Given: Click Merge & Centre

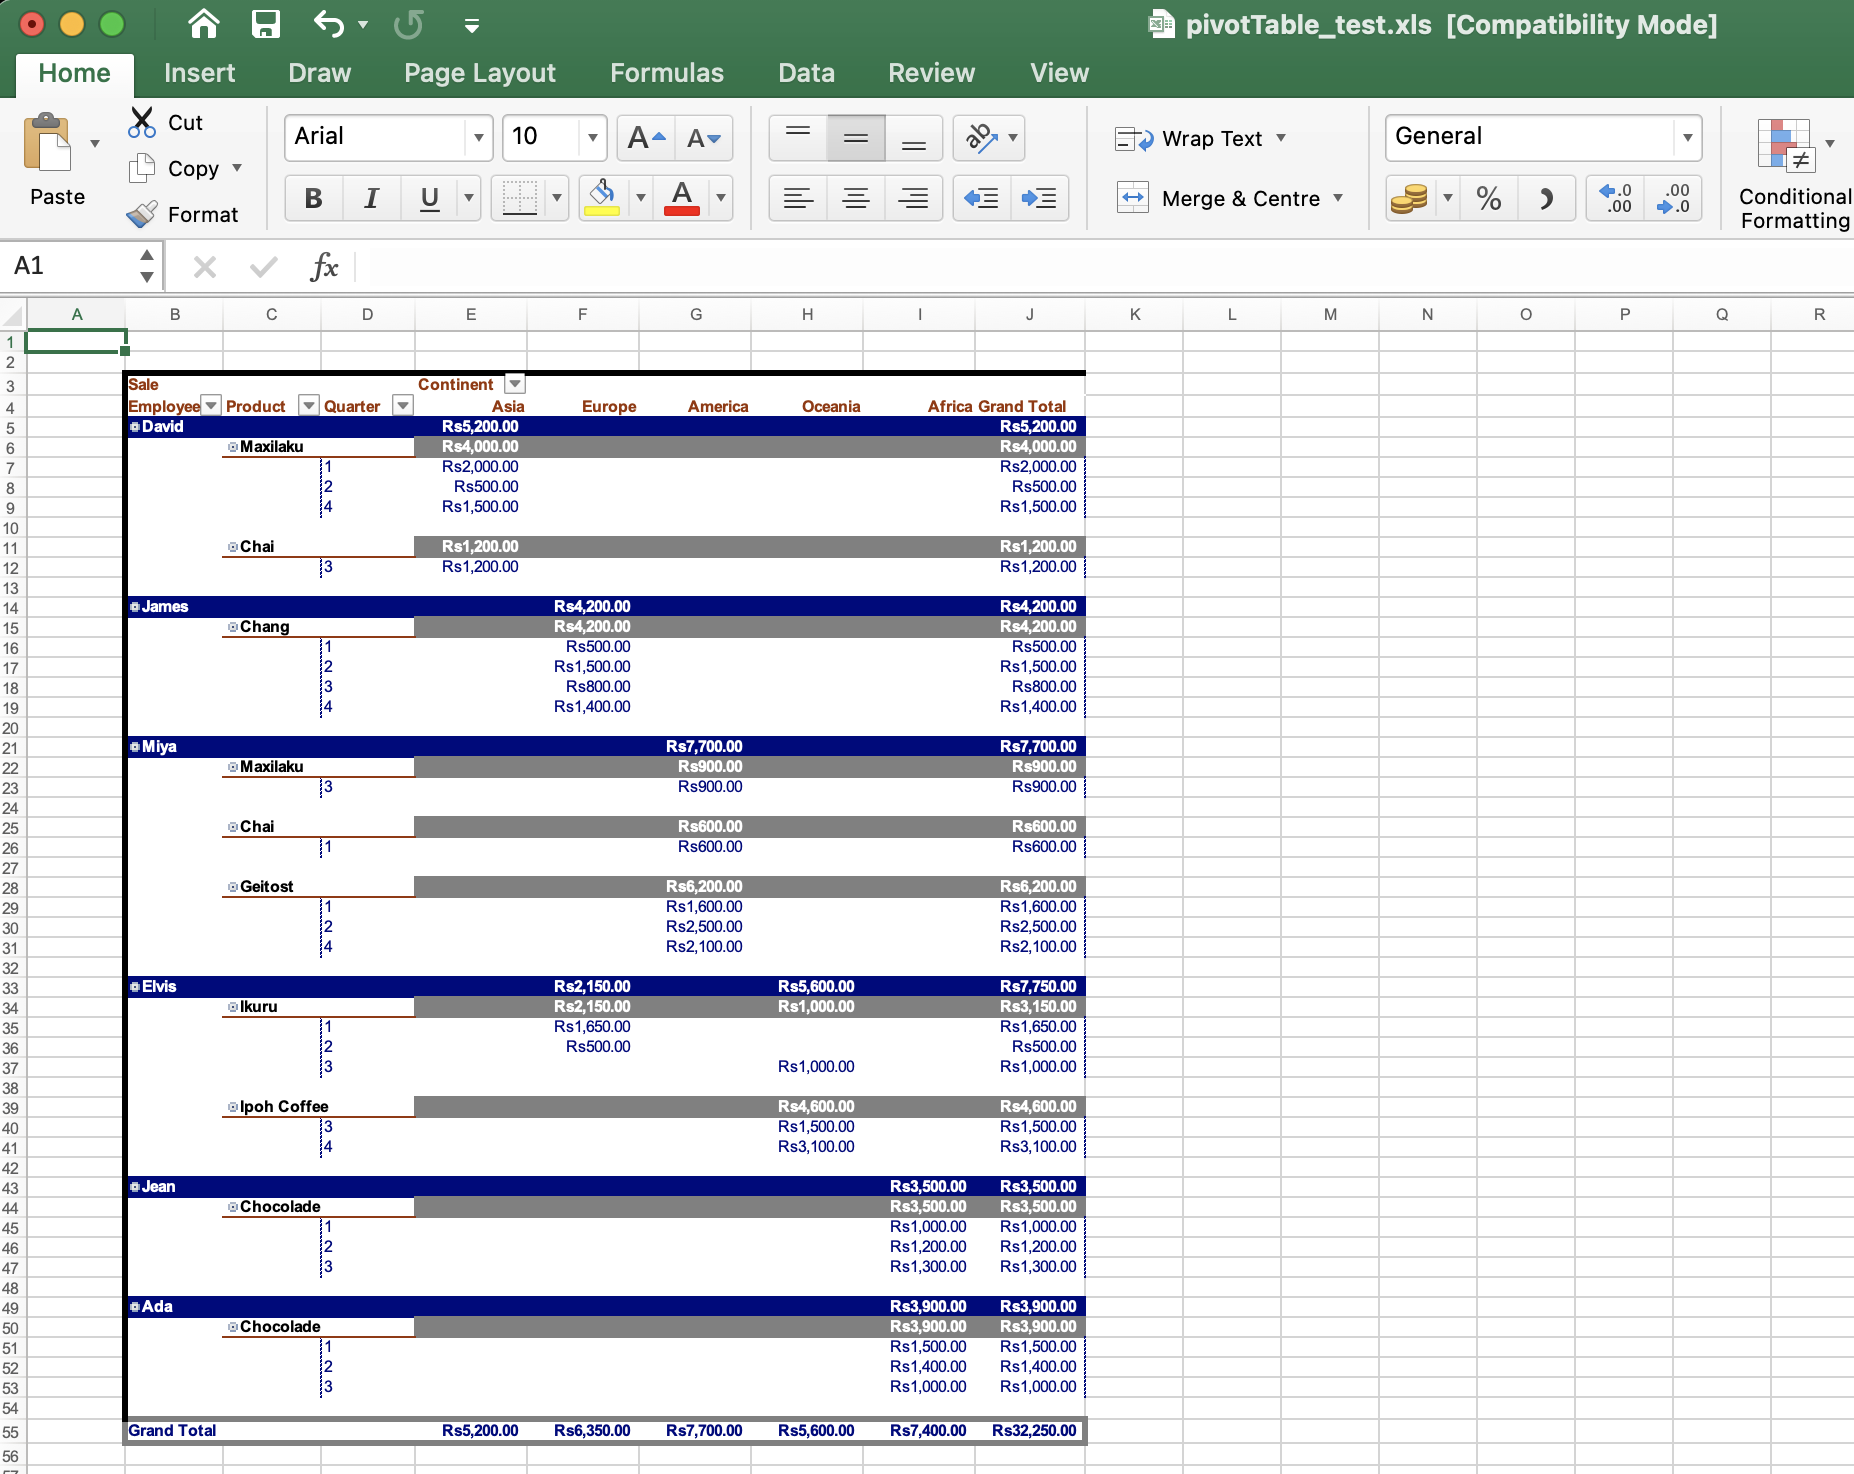Looking at the screenshot, I should coord(1240,198).
